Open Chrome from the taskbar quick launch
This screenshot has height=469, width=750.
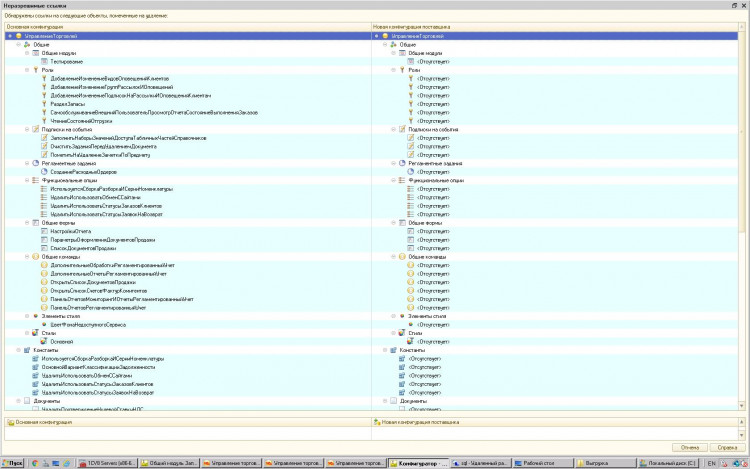click(34, 463)
